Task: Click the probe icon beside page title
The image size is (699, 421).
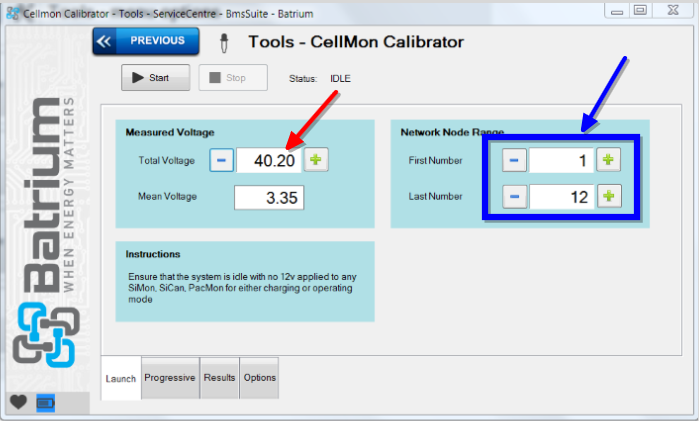Action: pyautogui.click(x=224, y=43)
